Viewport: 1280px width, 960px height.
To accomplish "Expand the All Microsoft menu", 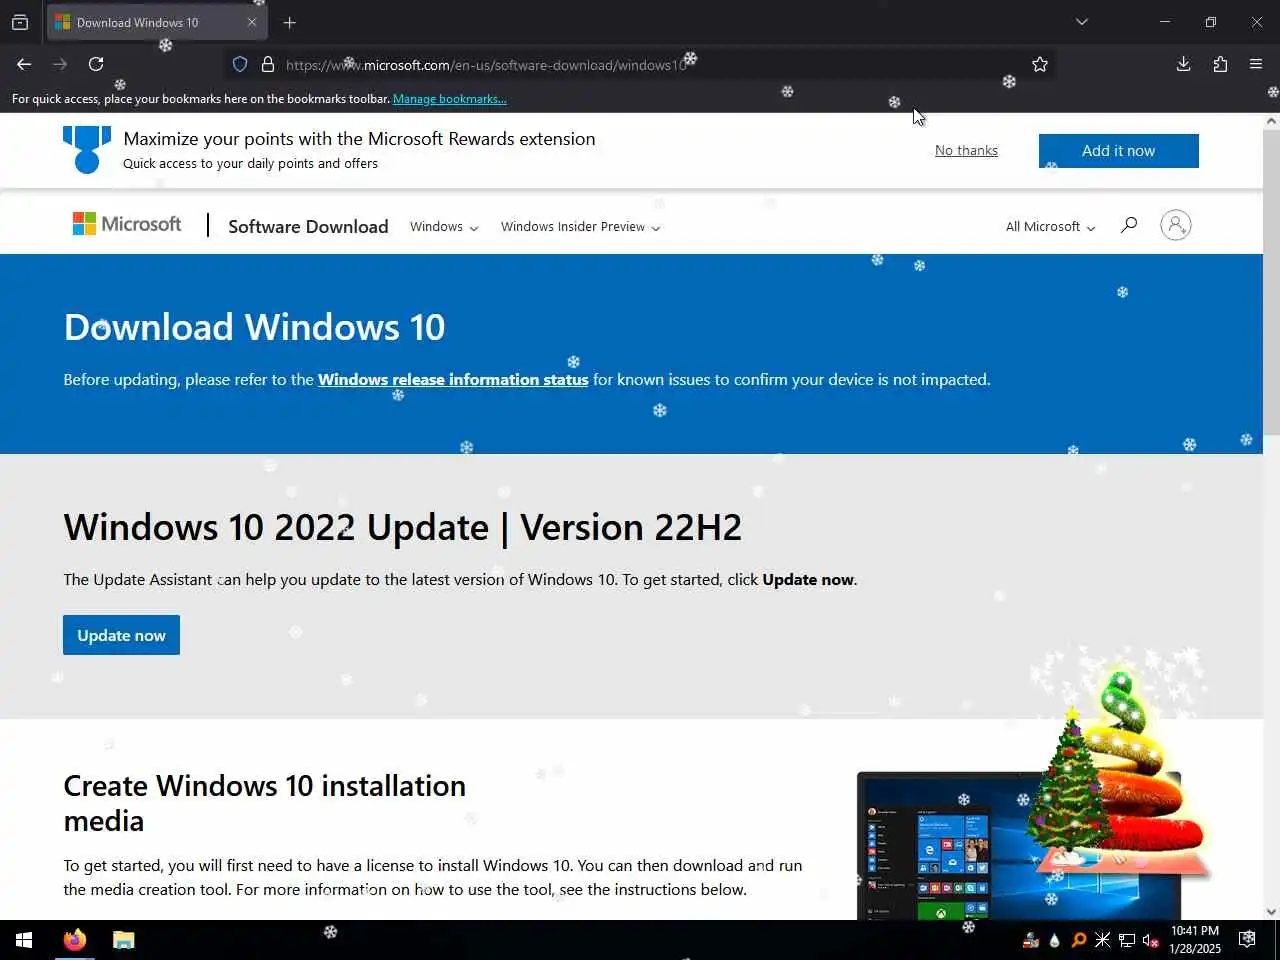I will [x=1050, y=227].
